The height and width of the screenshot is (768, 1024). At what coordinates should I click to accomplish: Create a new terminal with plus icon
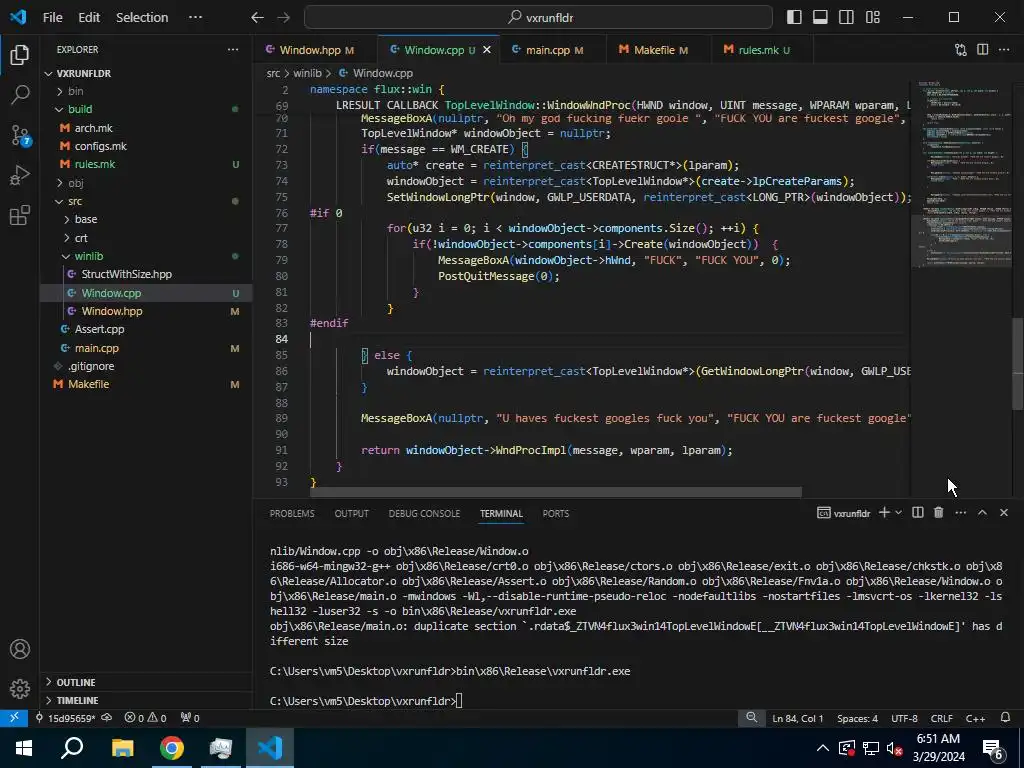[884, 513]
